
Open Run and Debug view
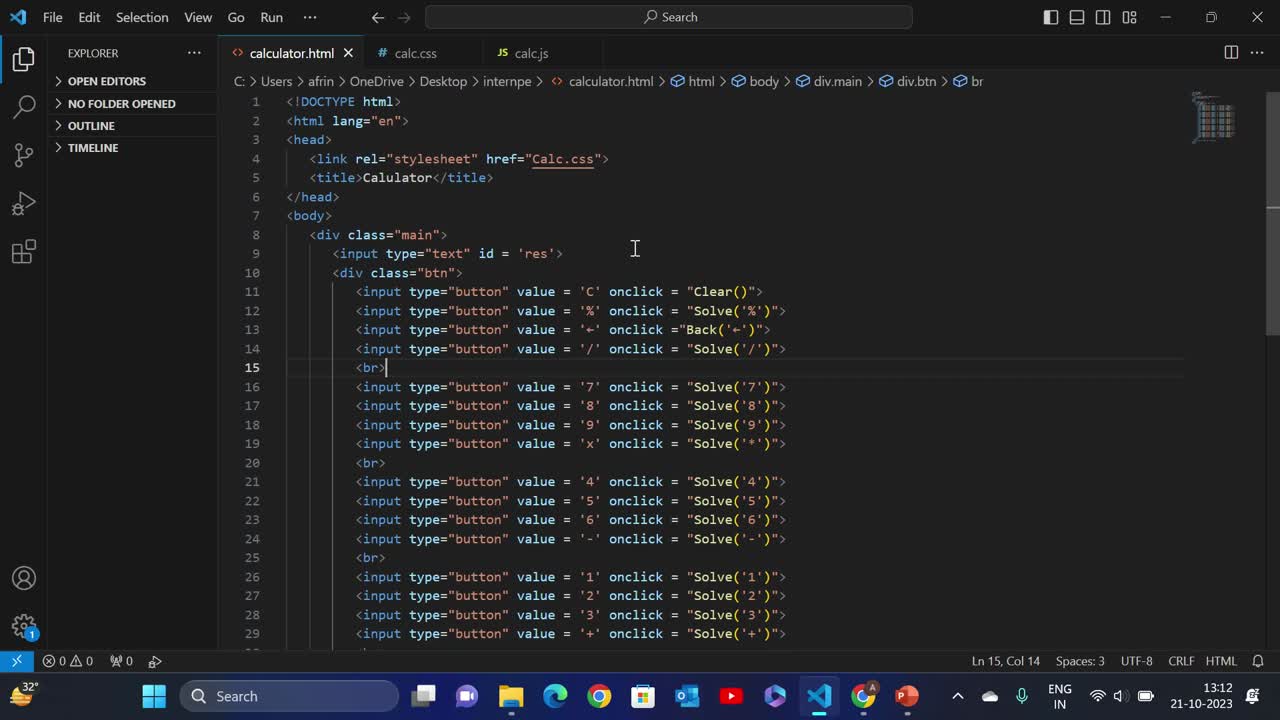click(x=24, y=203)
